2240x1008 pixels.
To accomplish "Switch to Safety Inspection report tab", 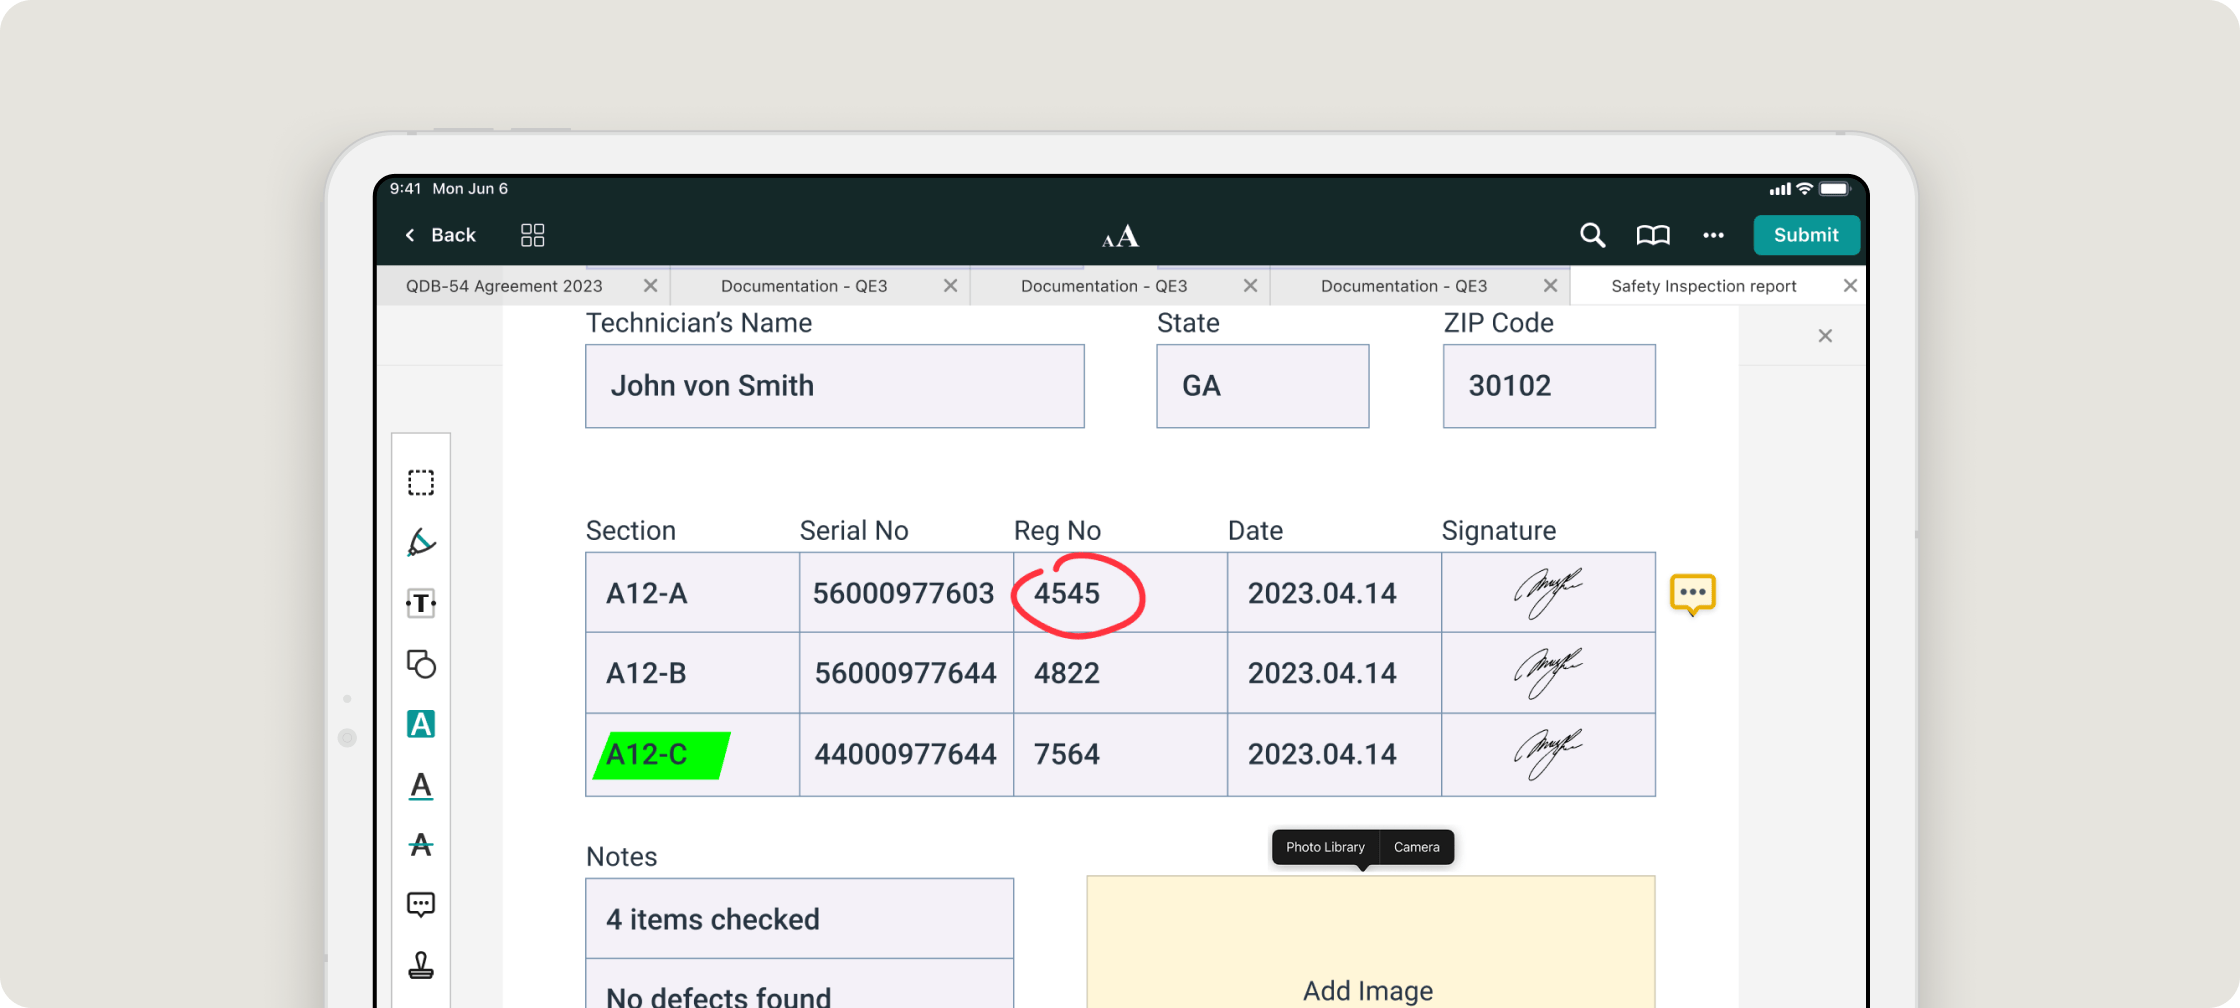I will click(x=1703, y=286).
